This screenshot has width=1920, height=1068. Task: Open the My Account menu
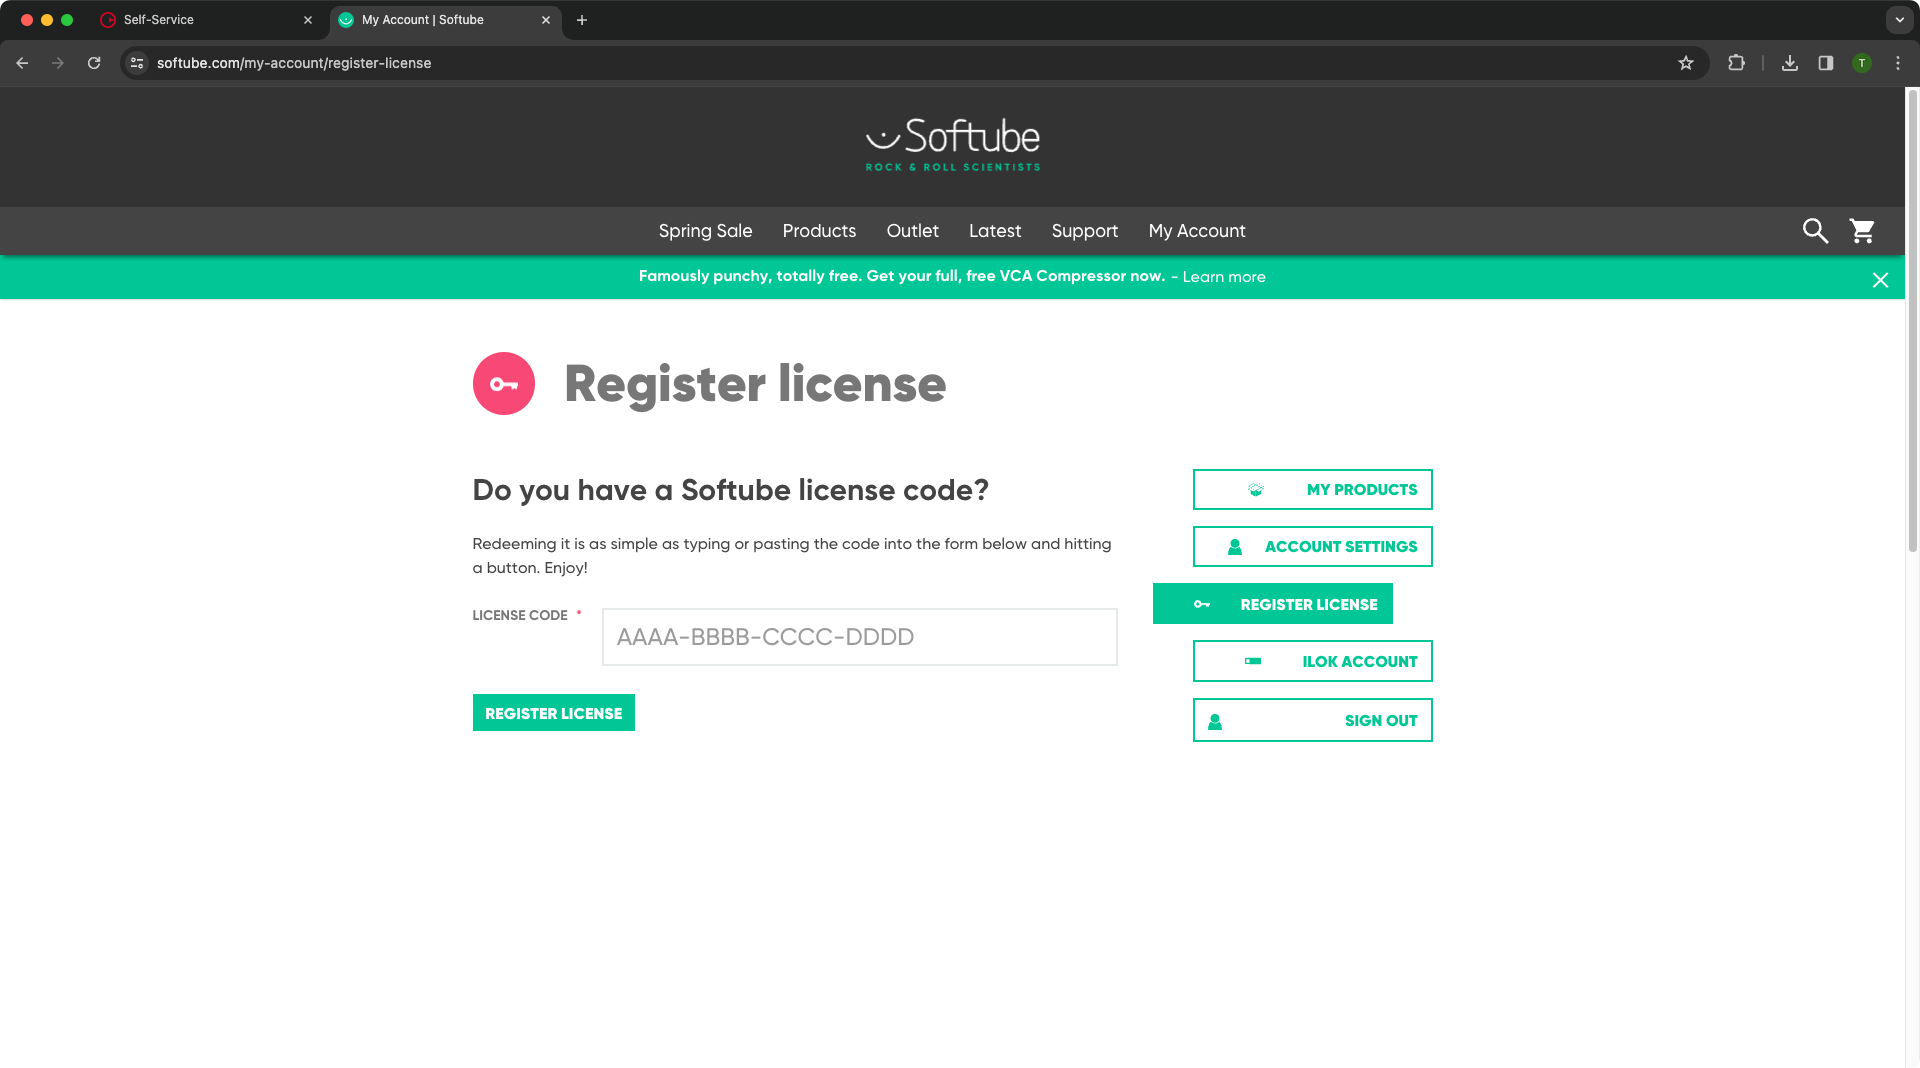click(x=1197, y=231)
